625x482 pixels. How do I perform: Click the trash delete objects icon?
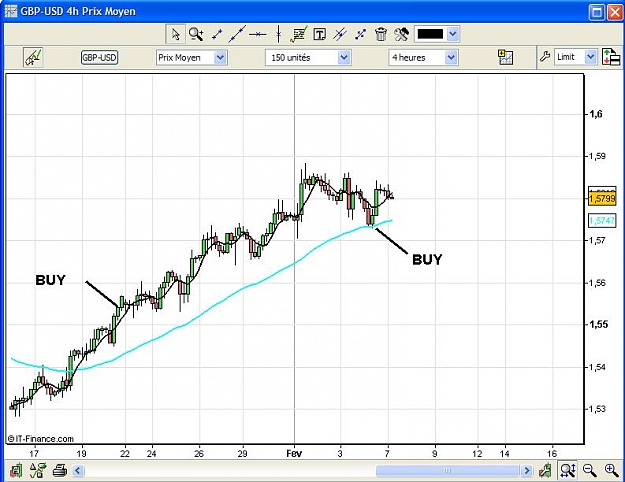(381, 34)
